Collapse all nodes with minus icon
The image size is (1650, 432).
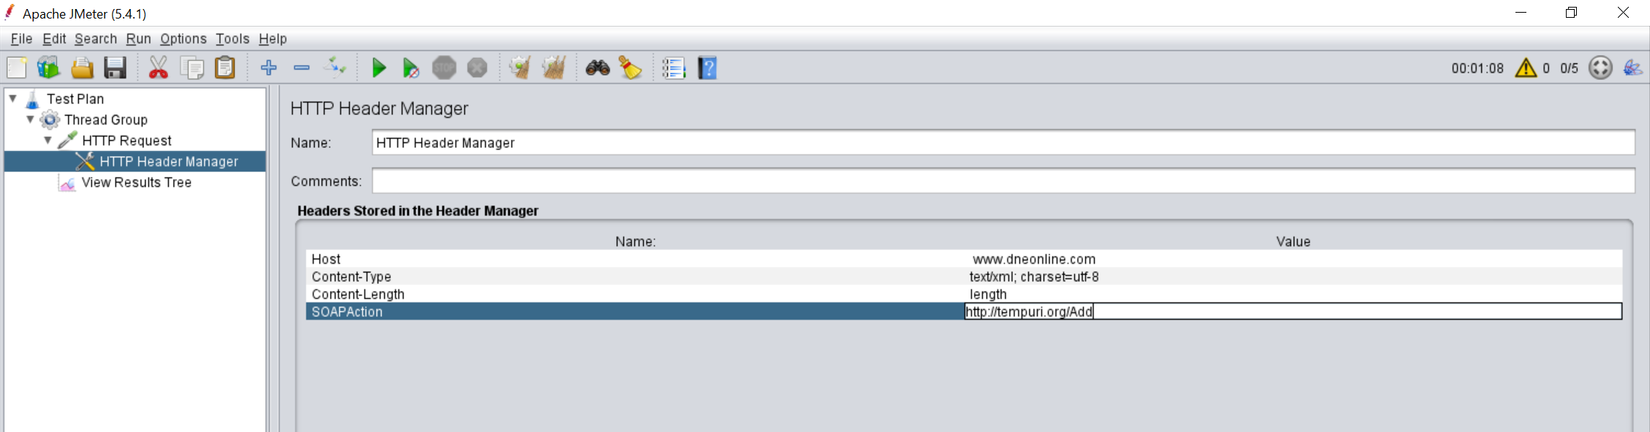(x=301, y=68)
